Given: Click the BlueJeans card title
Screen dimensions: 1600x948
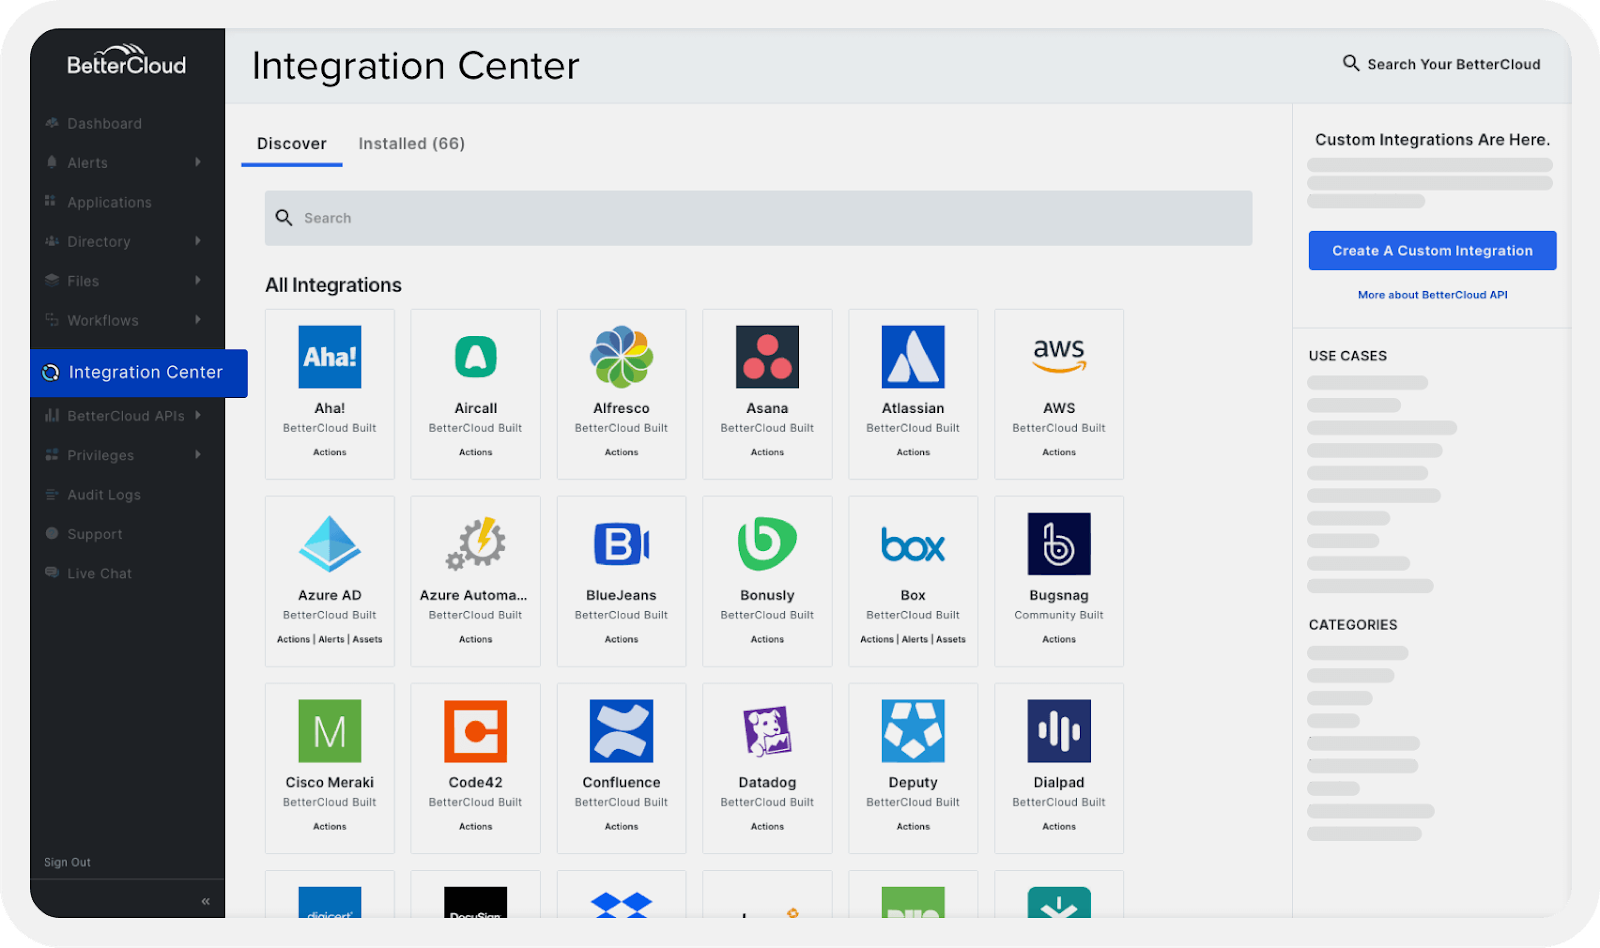Looking at the screenshot, I should click(622, 595).
